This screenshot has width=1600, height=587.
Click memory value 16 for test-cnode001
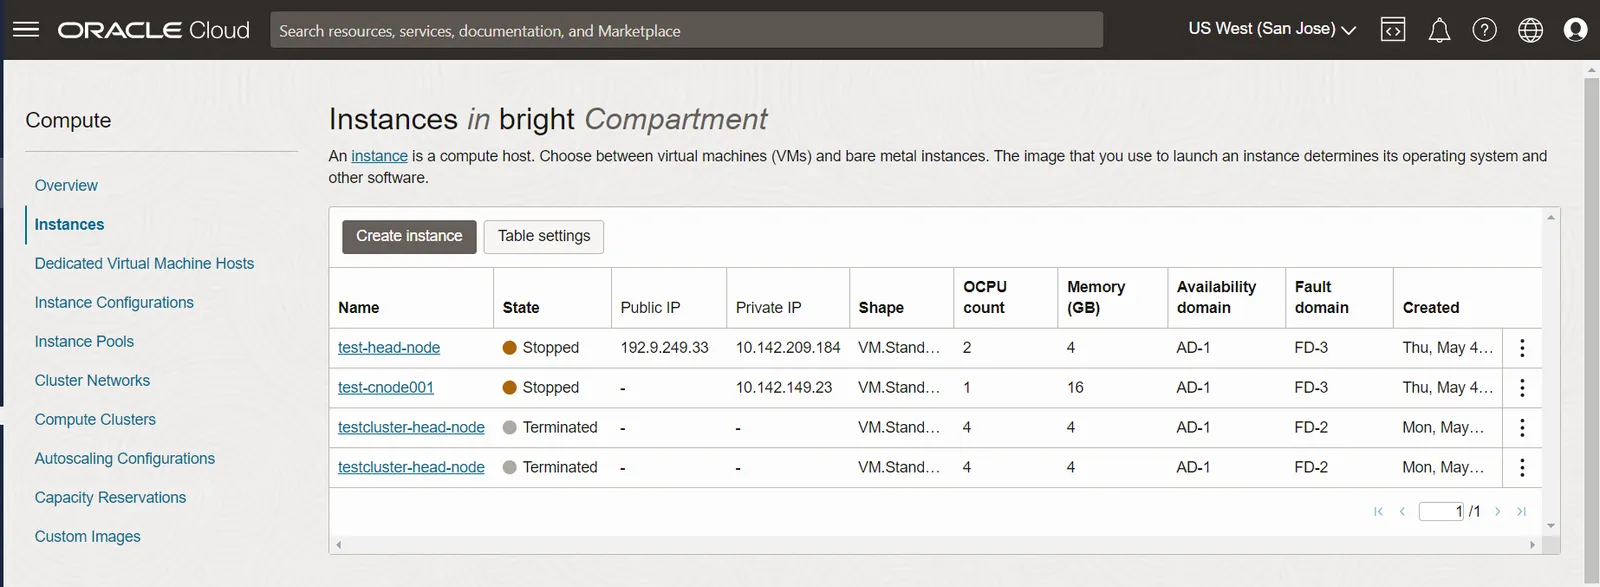pyautogui.click(x=1075, y=388)
